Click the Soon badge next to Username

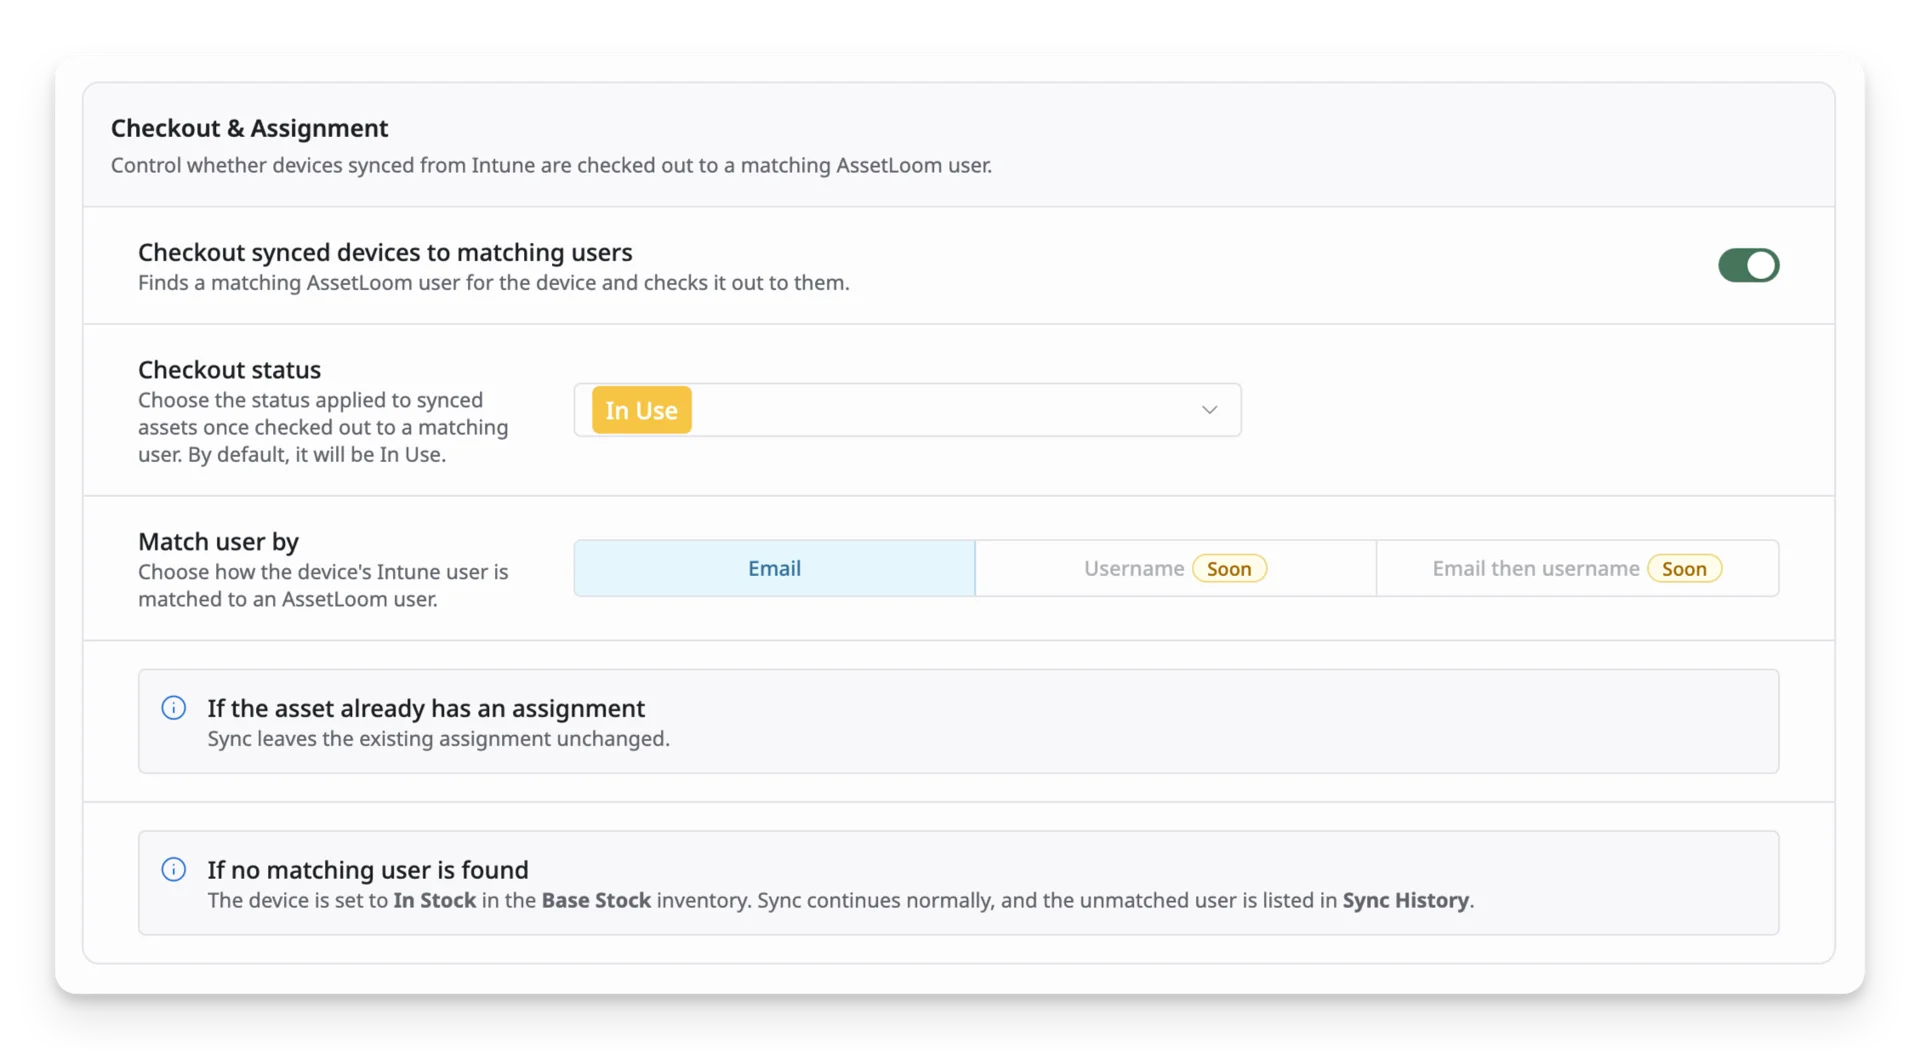1229,568
